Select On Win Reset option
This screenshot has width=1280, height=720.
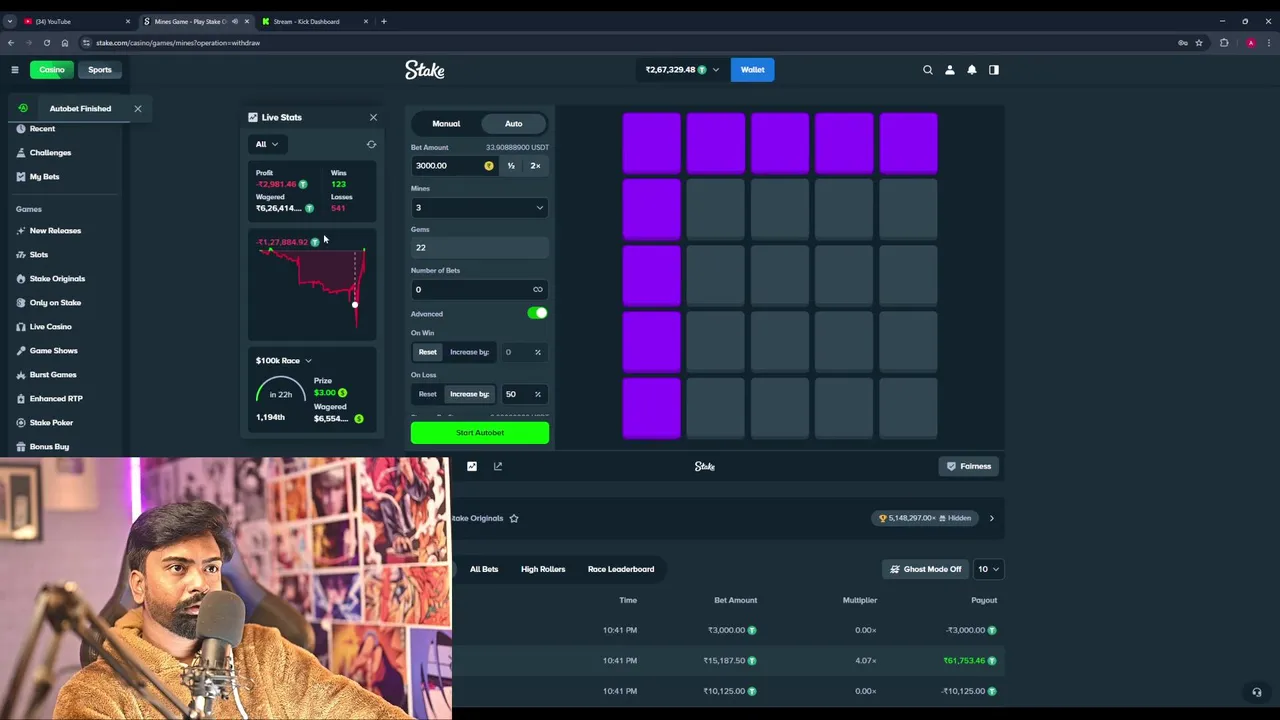(428, 352)
